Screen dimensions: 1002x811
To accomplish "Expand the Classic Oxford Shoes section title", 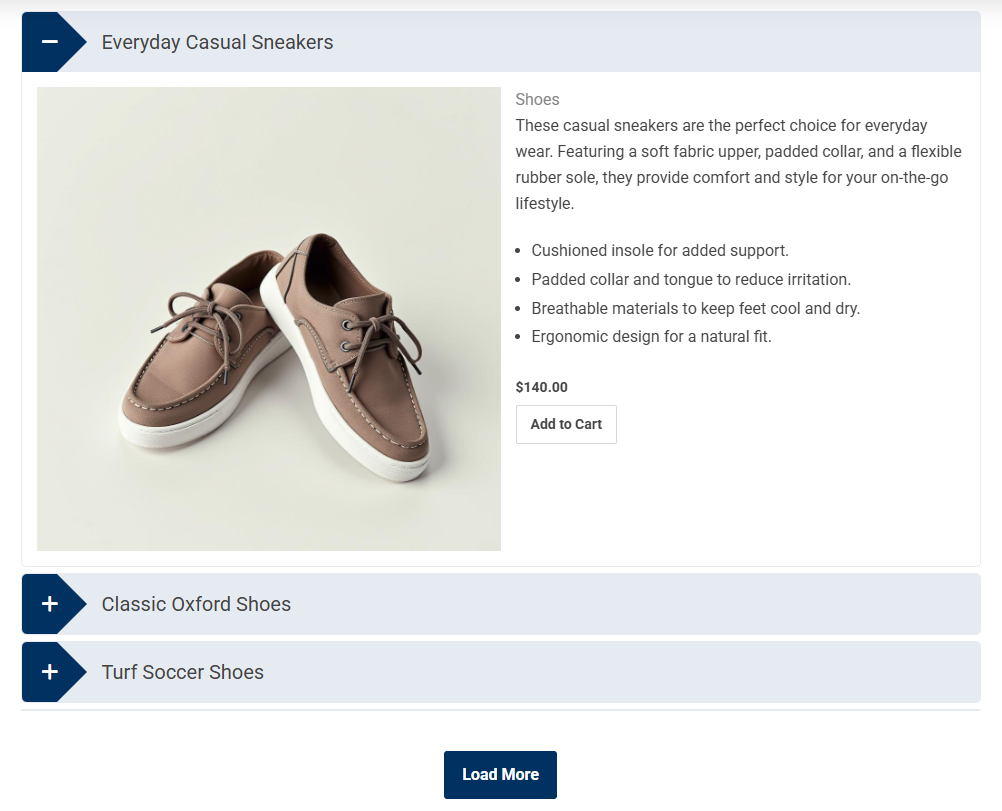I will click(196, 604).
